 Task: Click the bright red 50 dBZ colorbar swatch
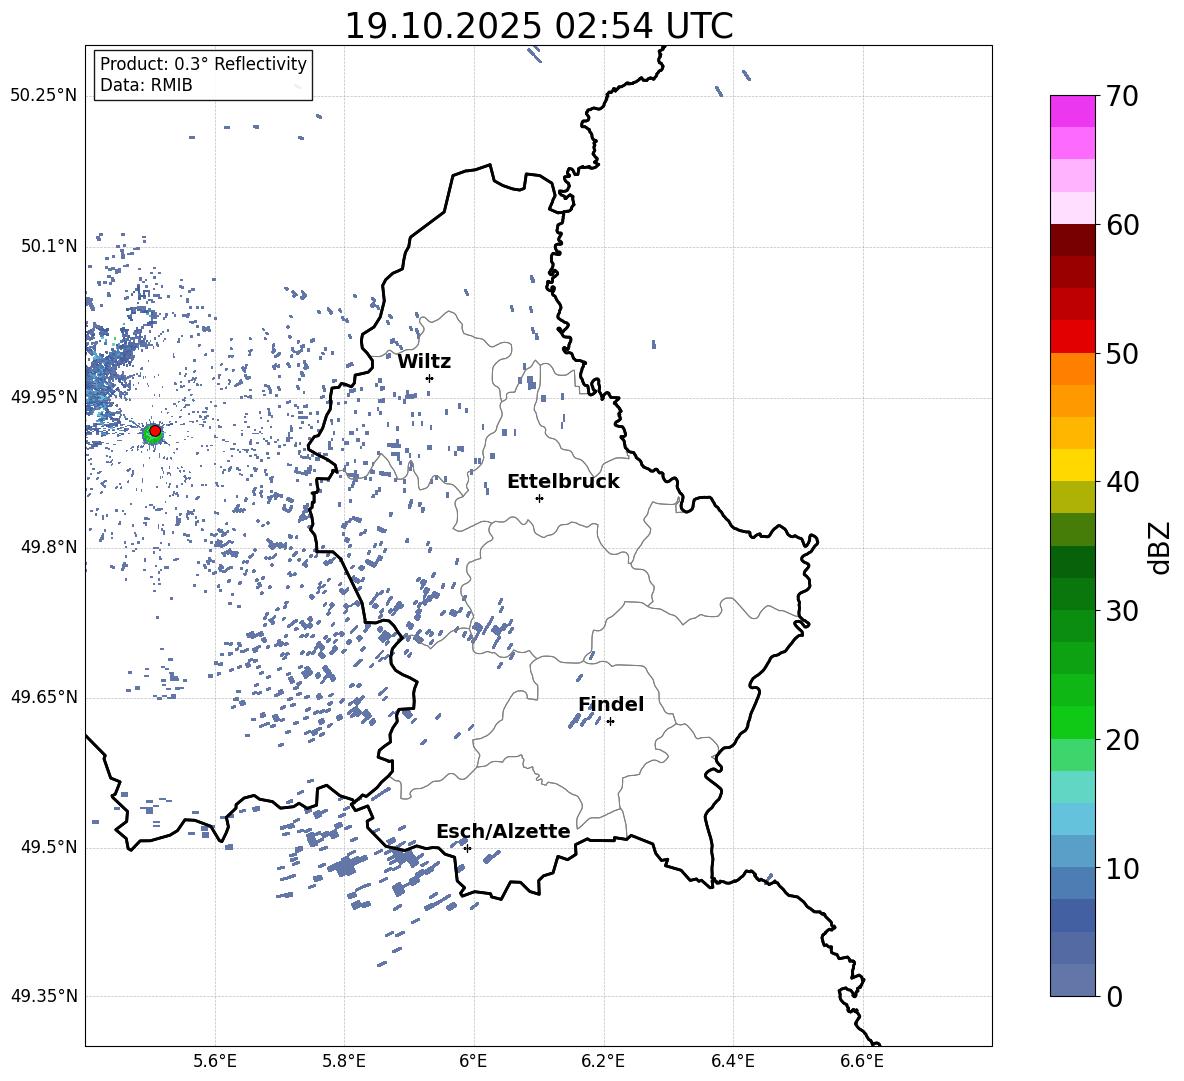point(1073,337)
